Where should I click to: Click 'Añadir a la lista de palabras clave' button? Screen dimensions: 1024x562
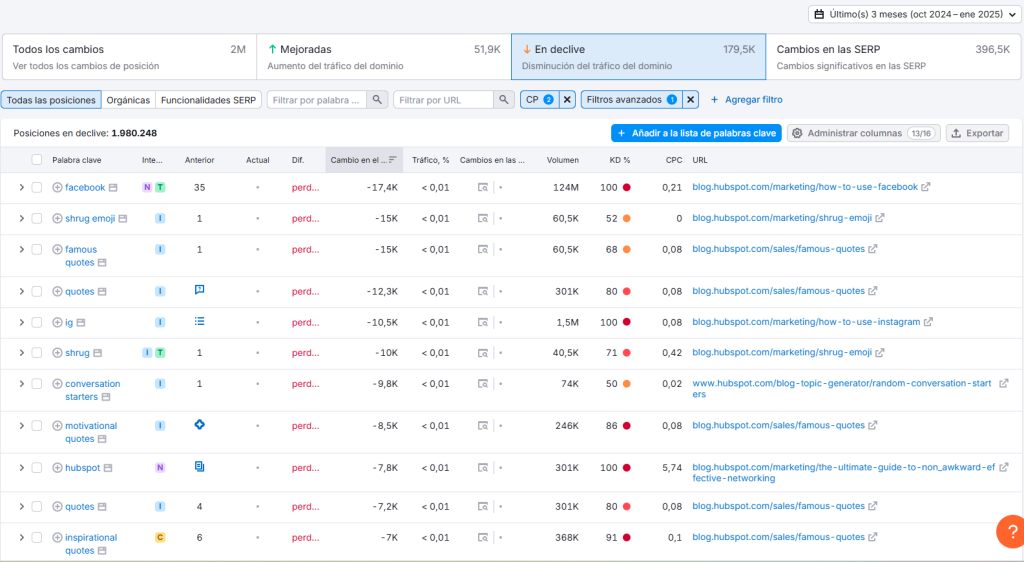pos(696,133)
